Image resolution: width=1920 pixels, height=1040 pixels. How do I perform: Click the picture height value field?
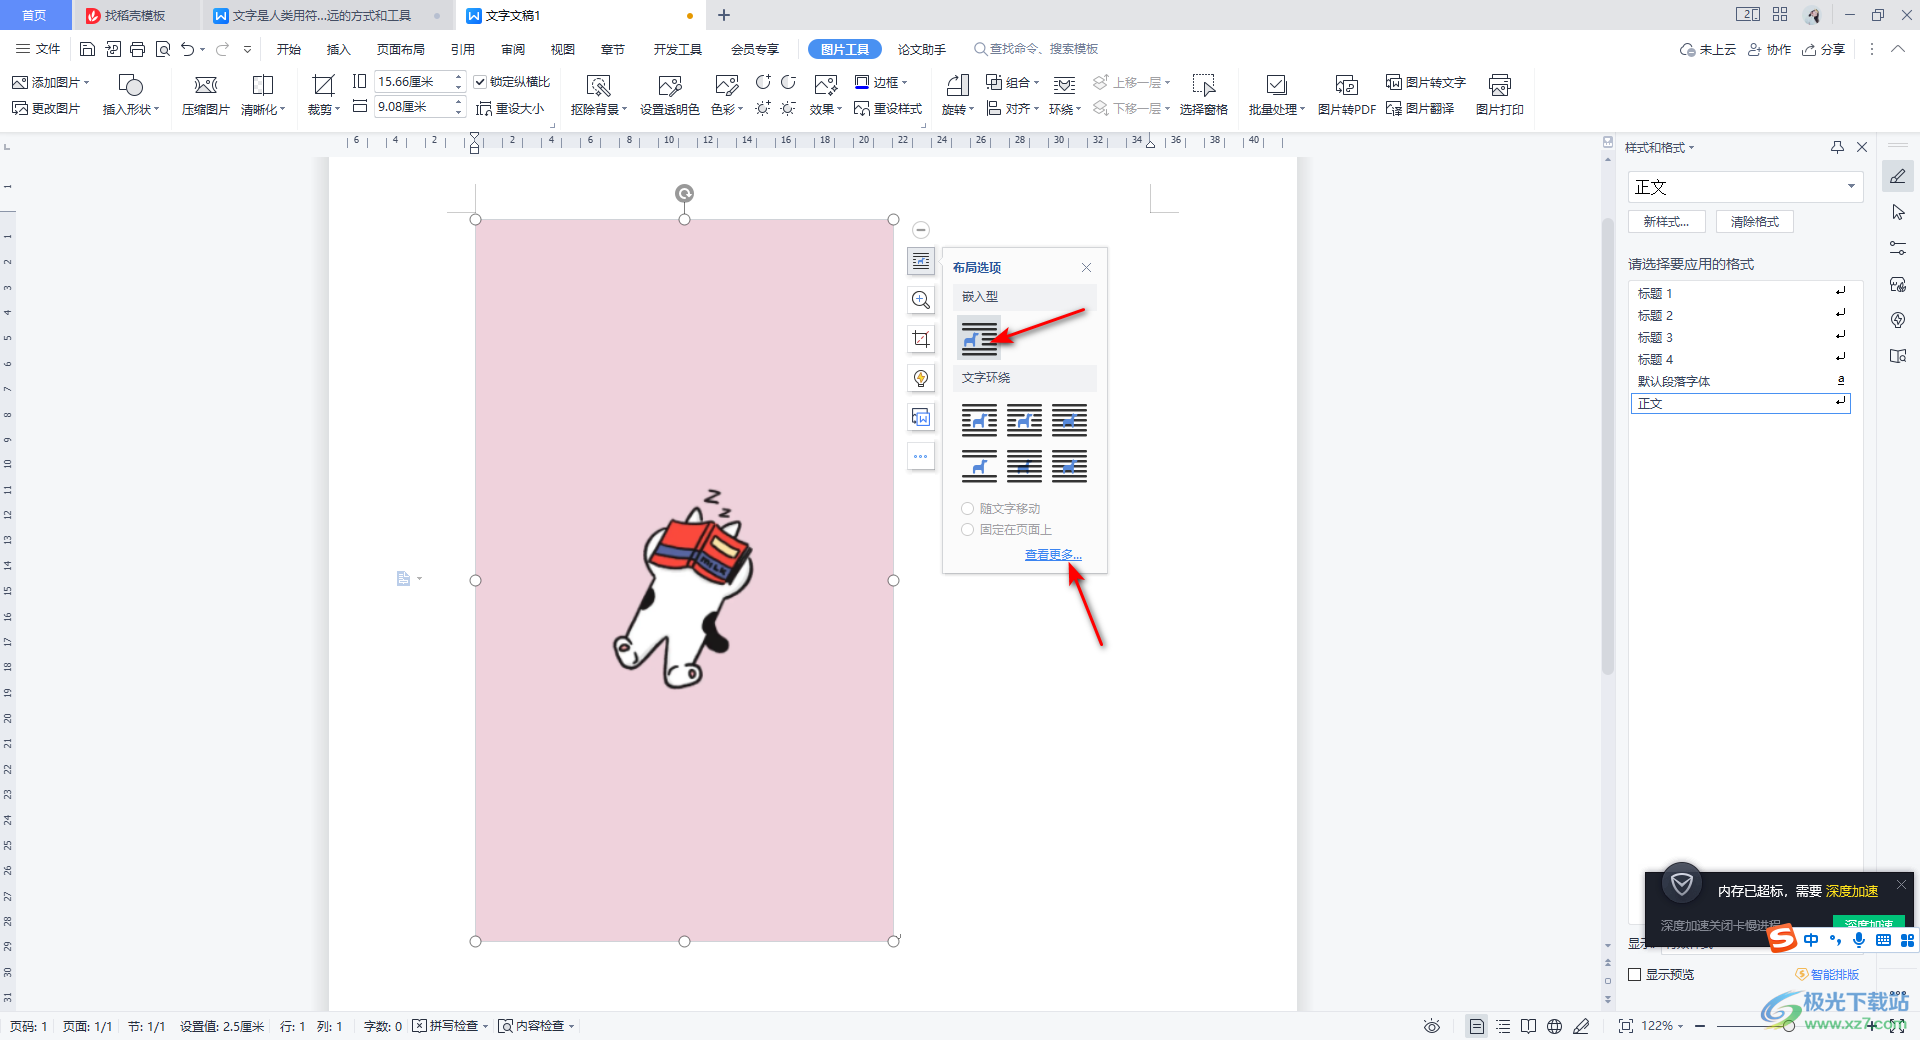click(413, 82)
